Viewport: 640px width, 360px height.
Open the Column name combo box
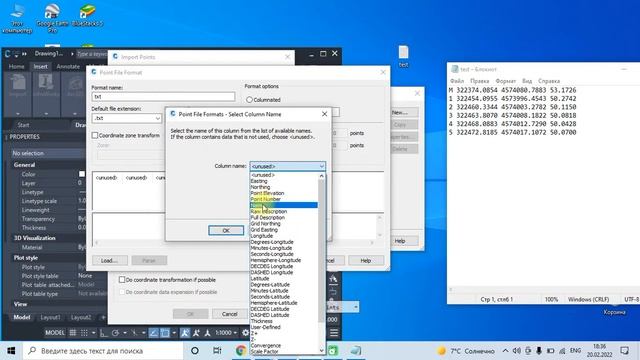point(287,166)
